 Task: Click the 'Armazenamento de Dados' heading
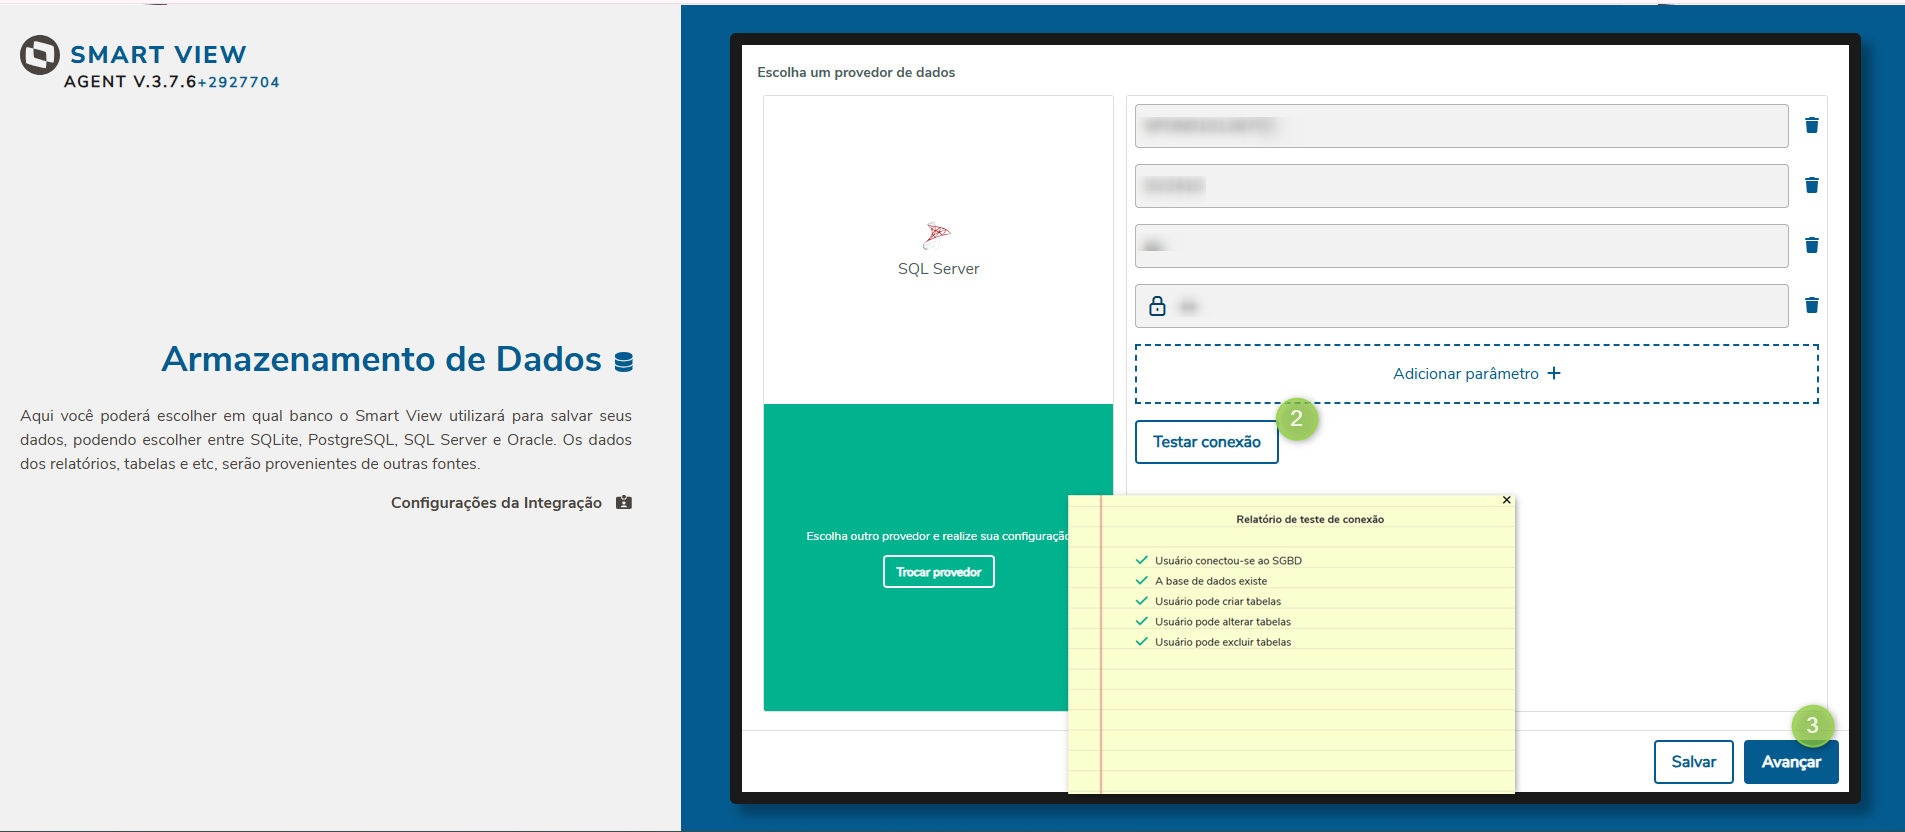point(382,359)
